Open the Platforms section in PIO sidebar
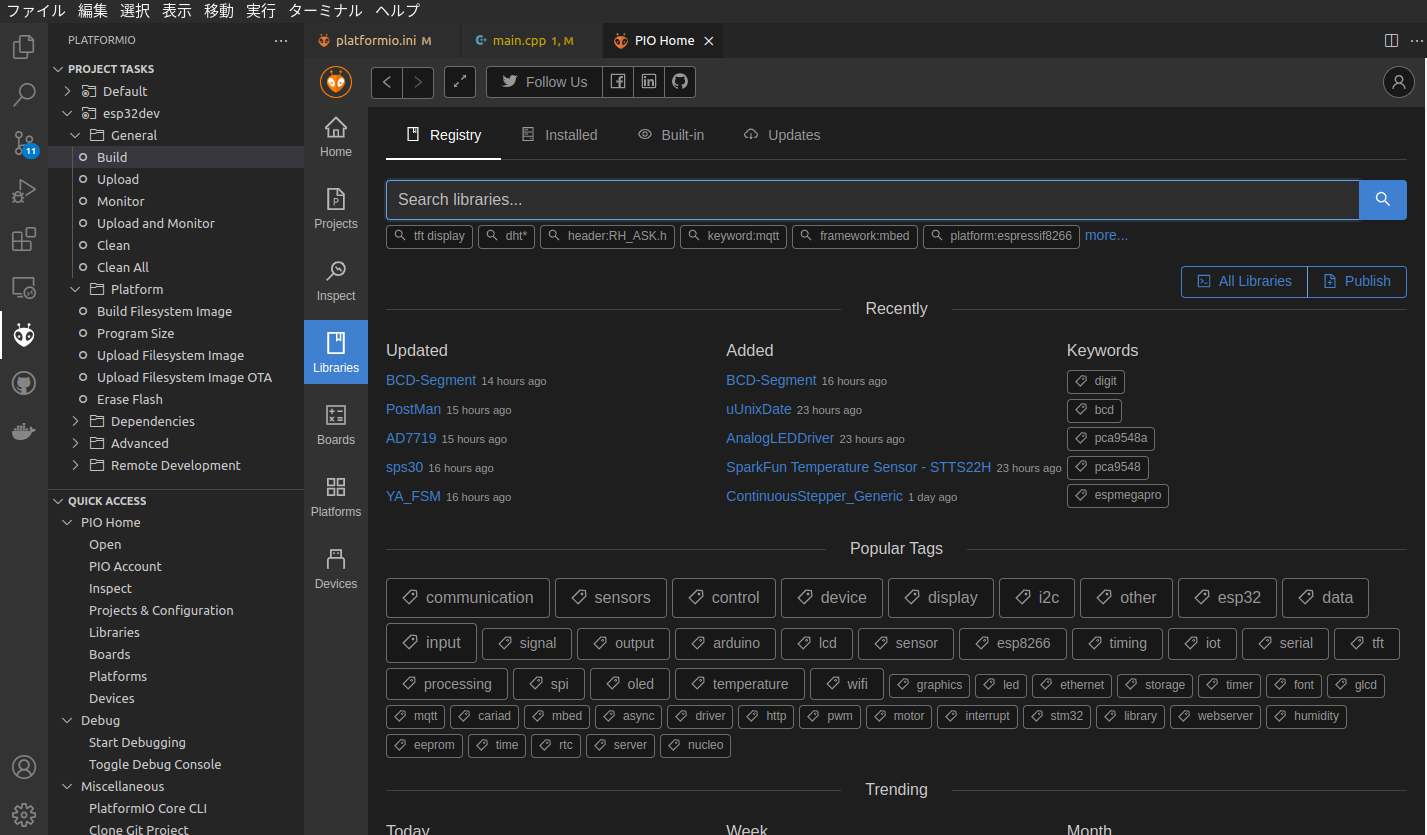The width and height of the screenshot is (1427, 835). 336,498
